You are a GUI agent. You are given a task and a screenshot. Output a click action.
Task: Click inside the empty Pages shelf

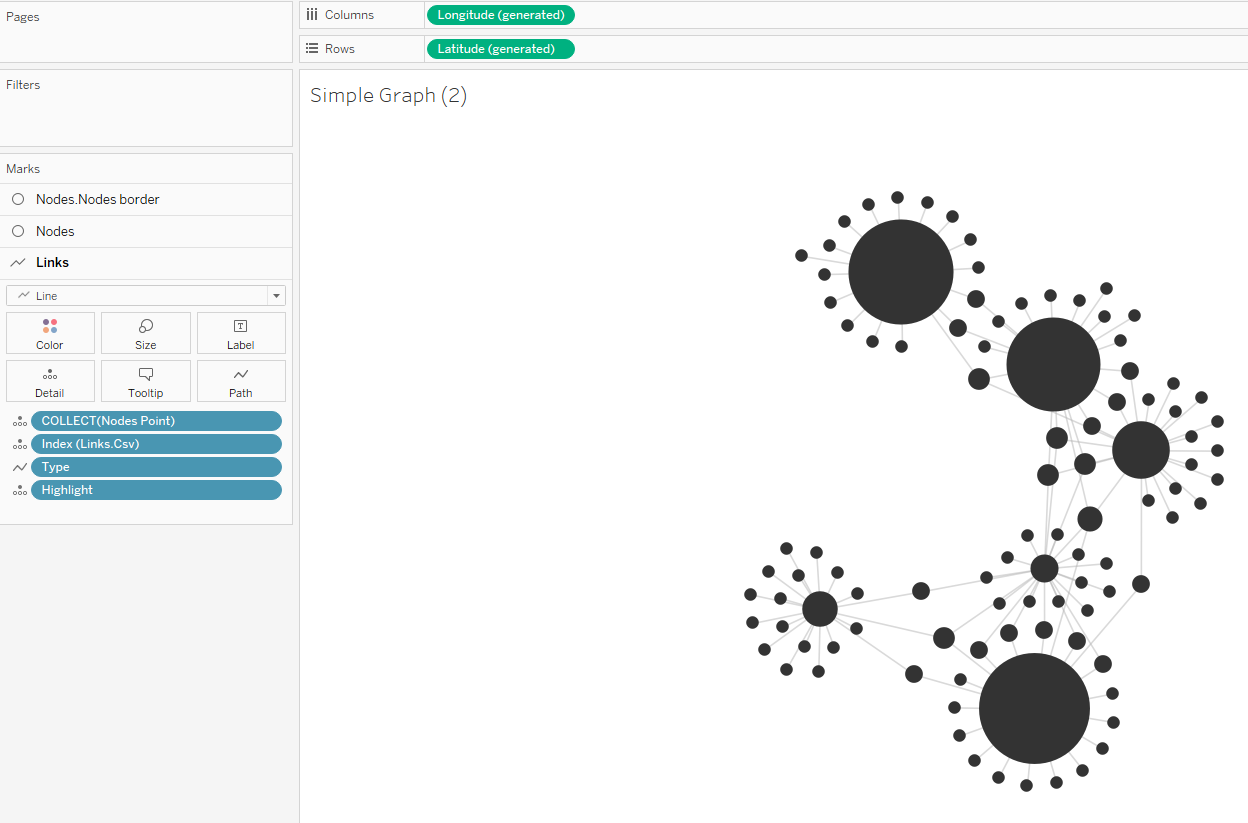[x=146, y=42]
